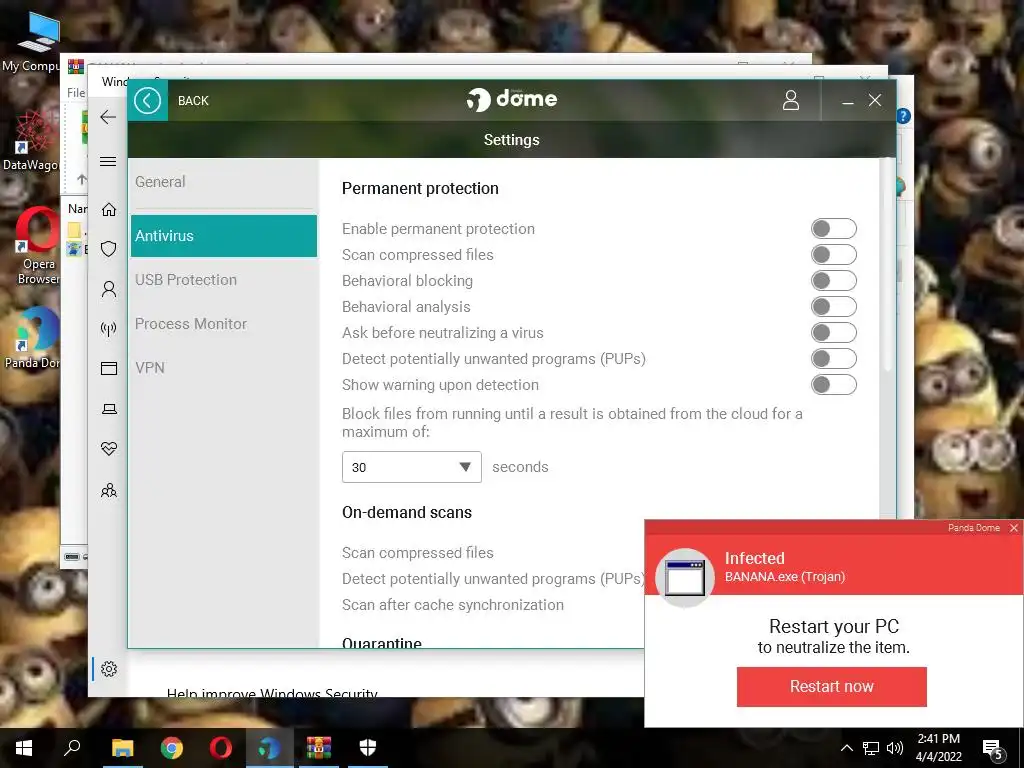Show hidden tray icons chevron

pyautogui.click(x=846, y=748)
